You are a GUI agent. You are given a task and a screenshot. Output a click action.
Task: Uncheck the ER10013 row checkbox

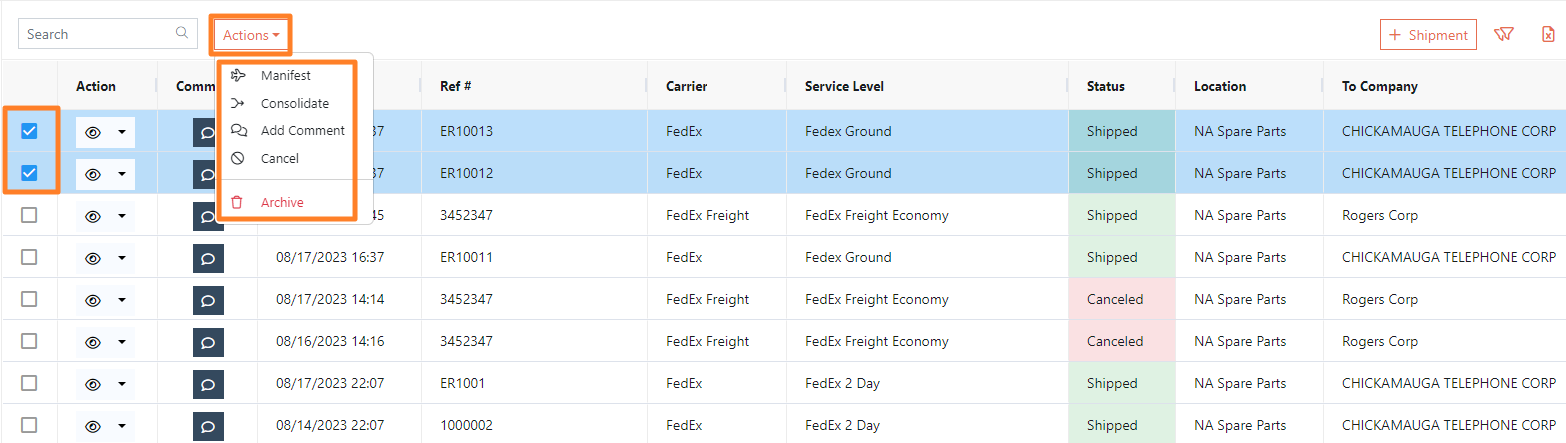click(29, 131)
